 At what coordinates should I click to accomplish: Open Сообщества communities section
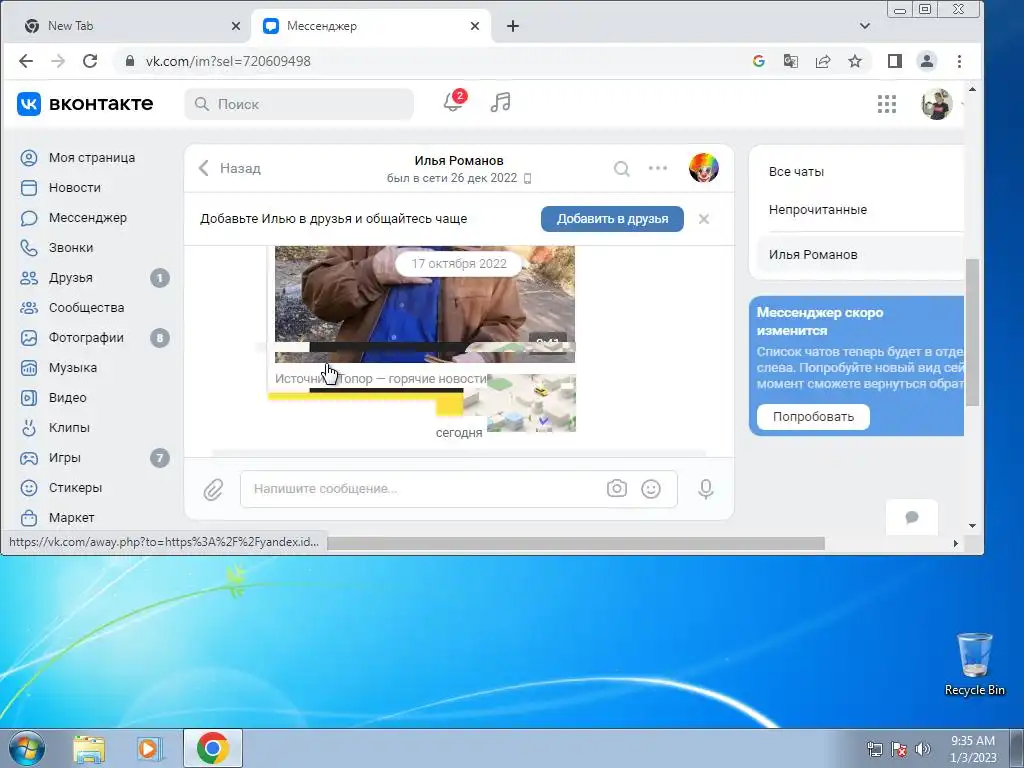coord(86,308)
